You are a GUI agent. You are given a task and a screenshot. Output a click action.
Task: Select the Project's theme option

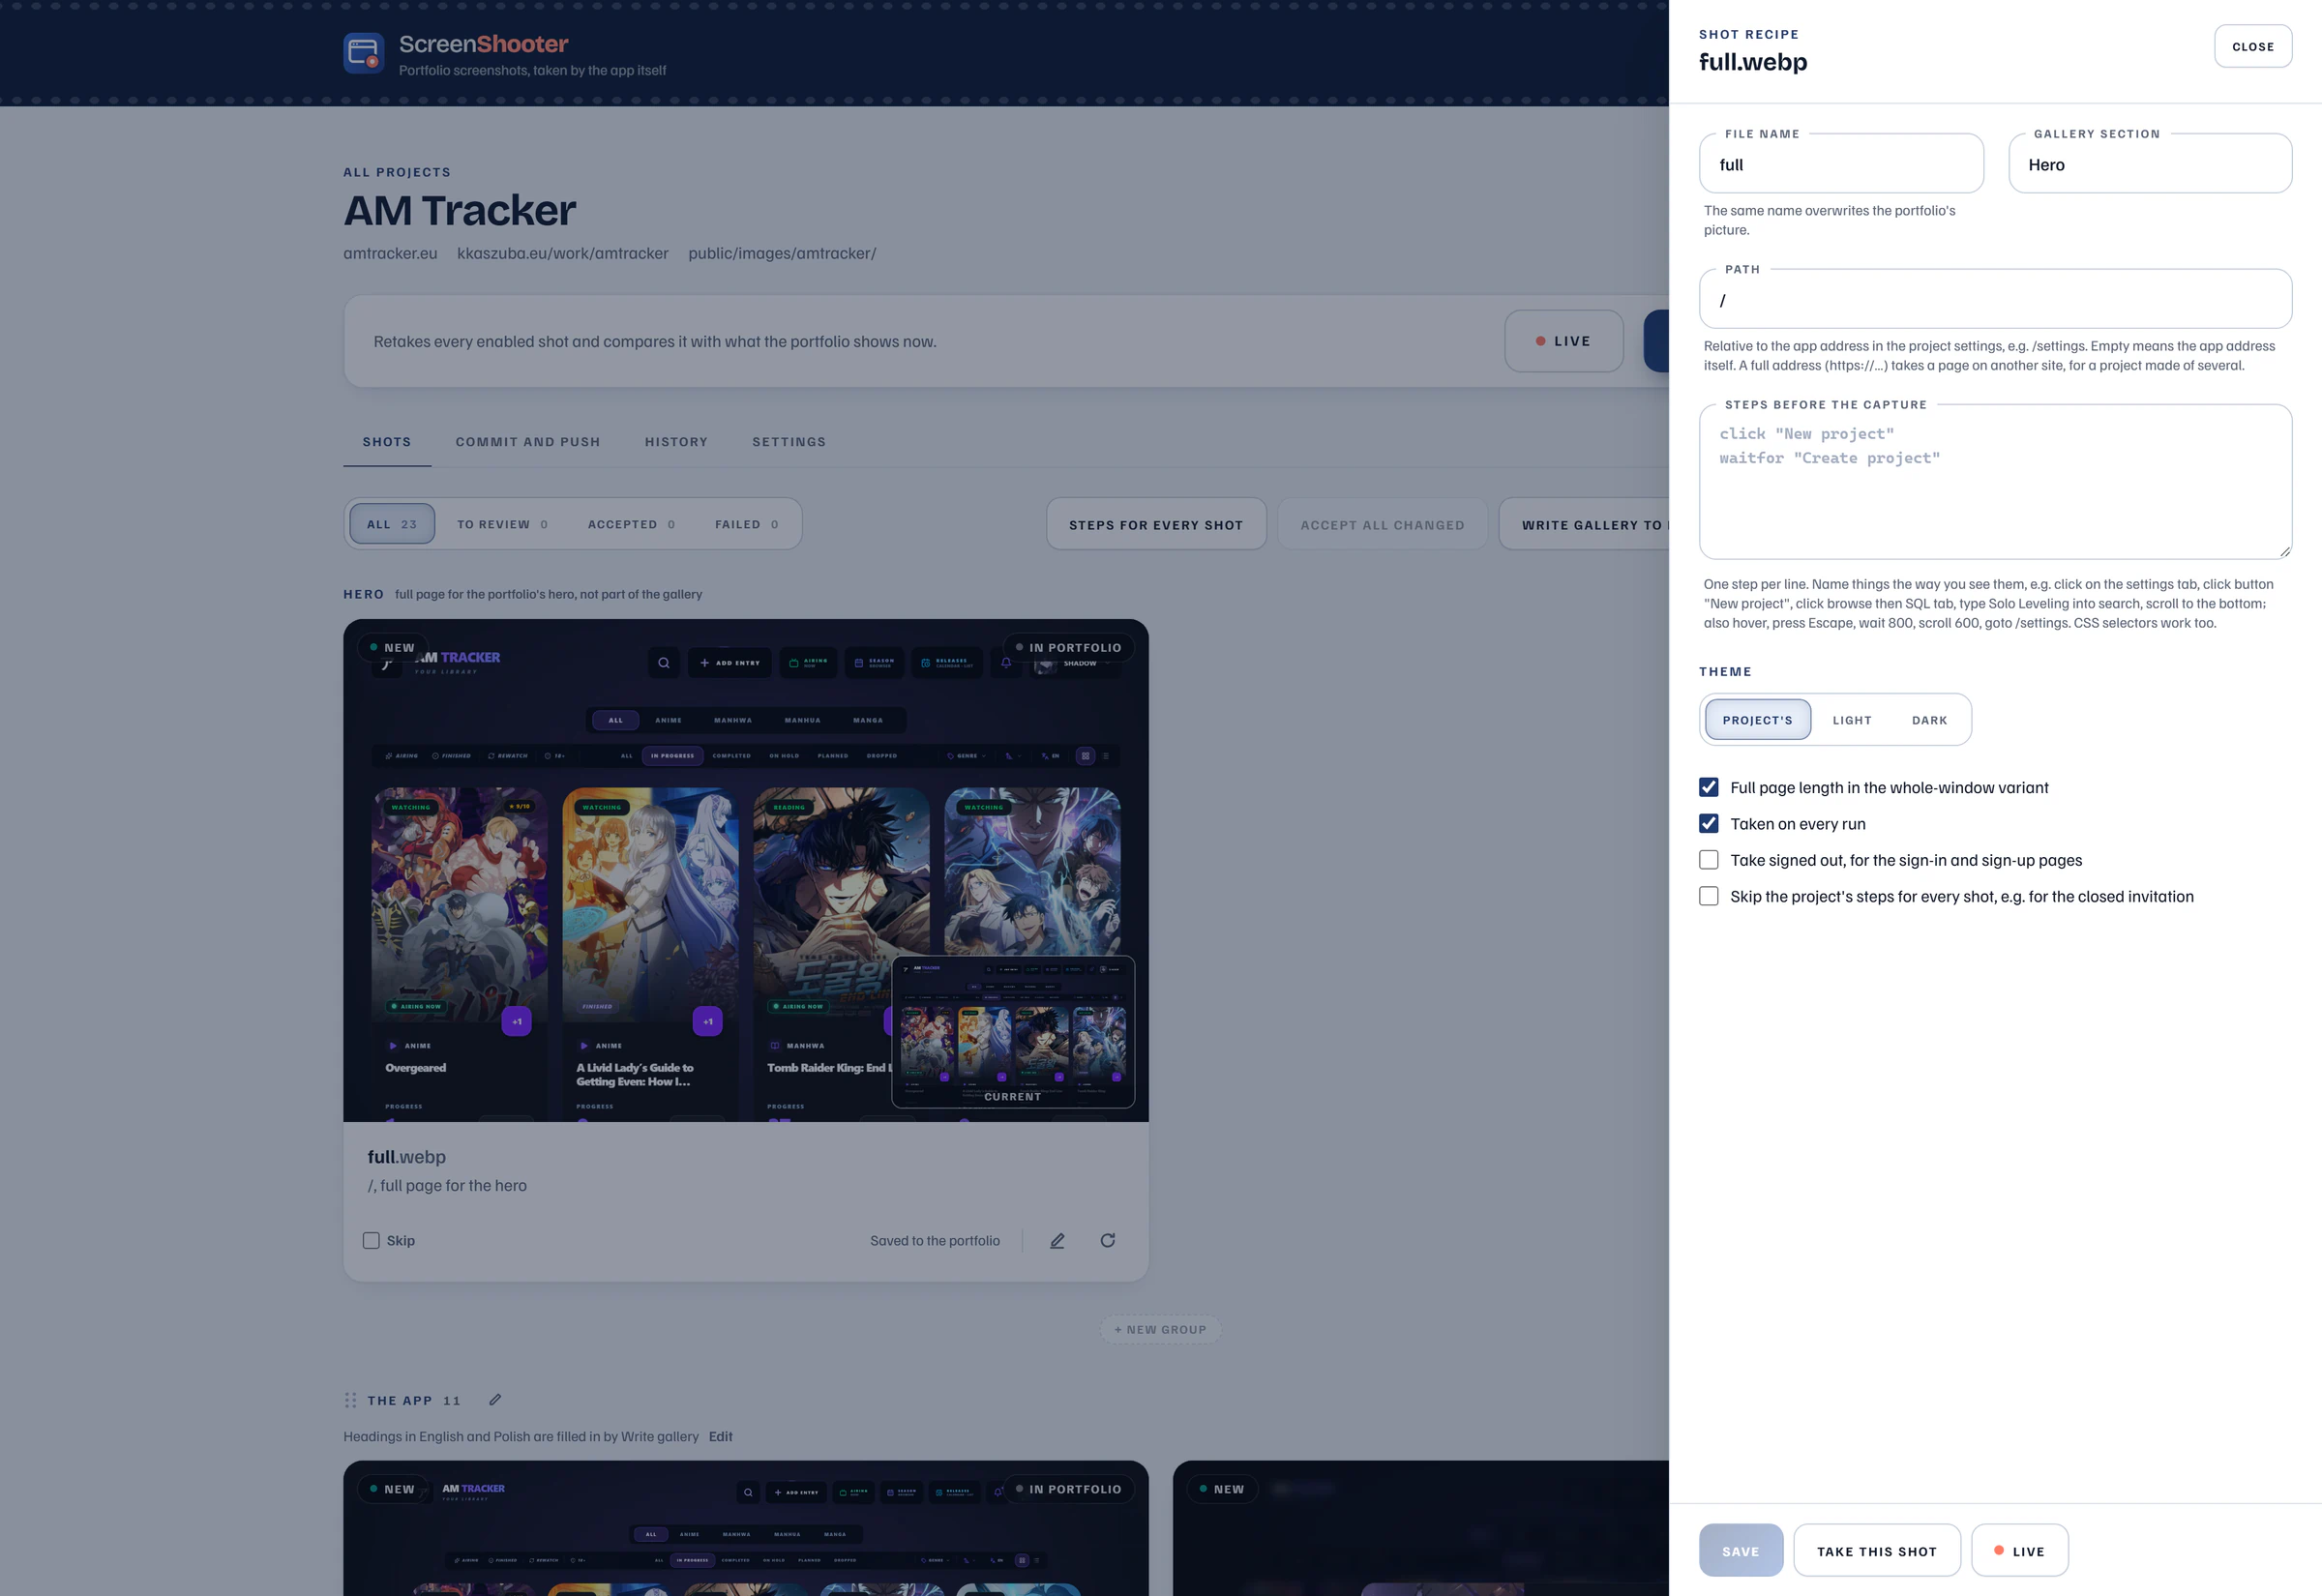(x=1758, y=720)
